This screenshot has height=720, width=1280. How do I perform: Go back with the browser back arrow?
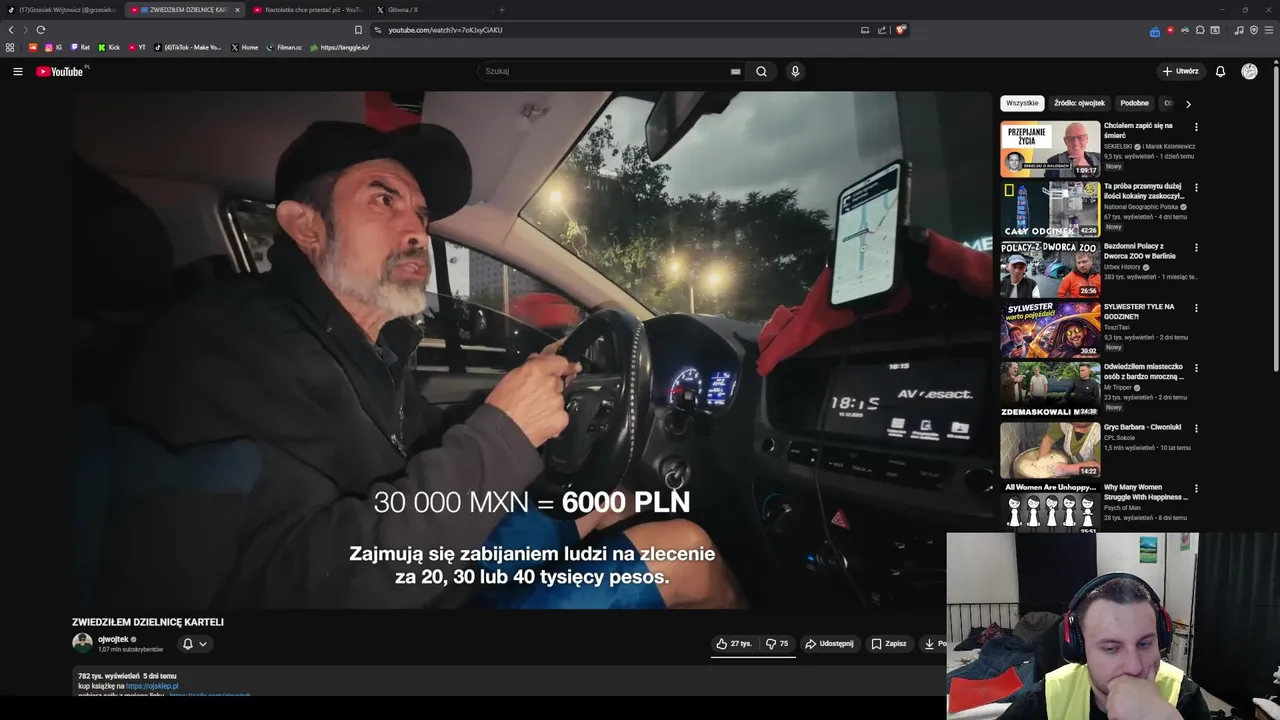(x=11, y=30)
